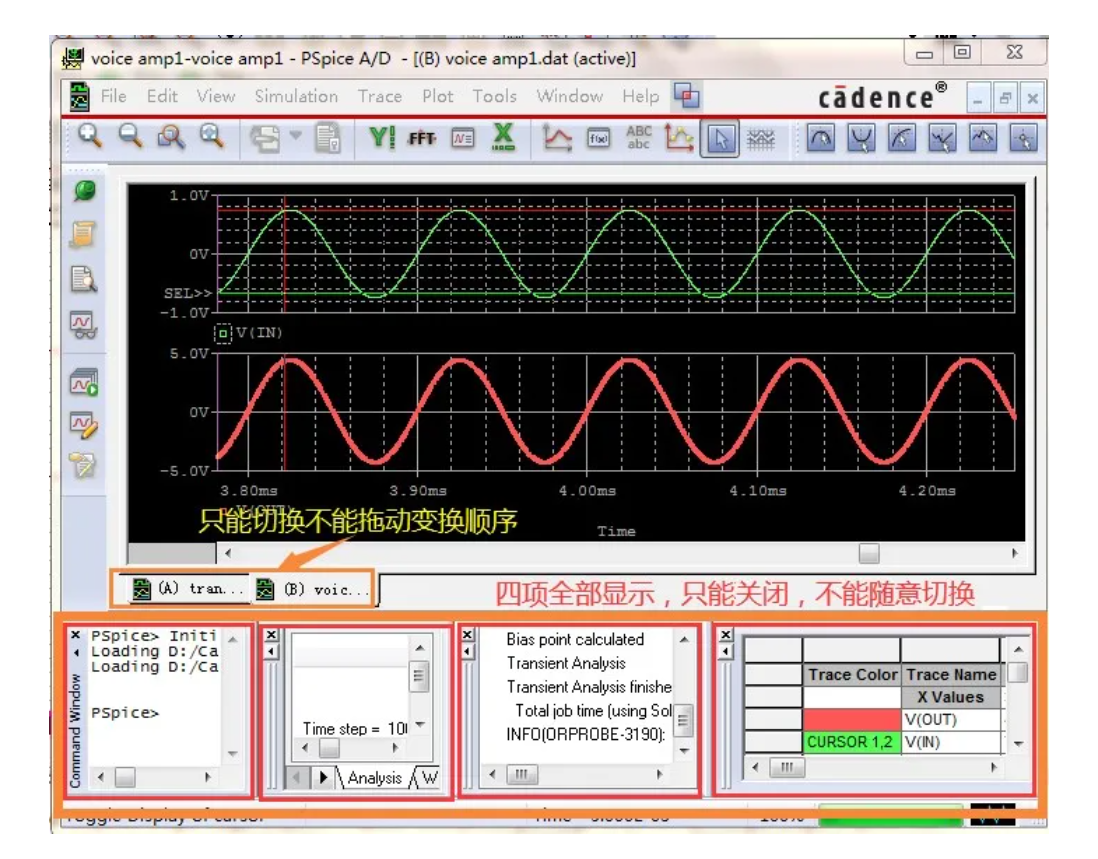This screenshot has height=859, width=1098.
Task: Click the V(OUT) trace name cell
Action: point(951,720)
